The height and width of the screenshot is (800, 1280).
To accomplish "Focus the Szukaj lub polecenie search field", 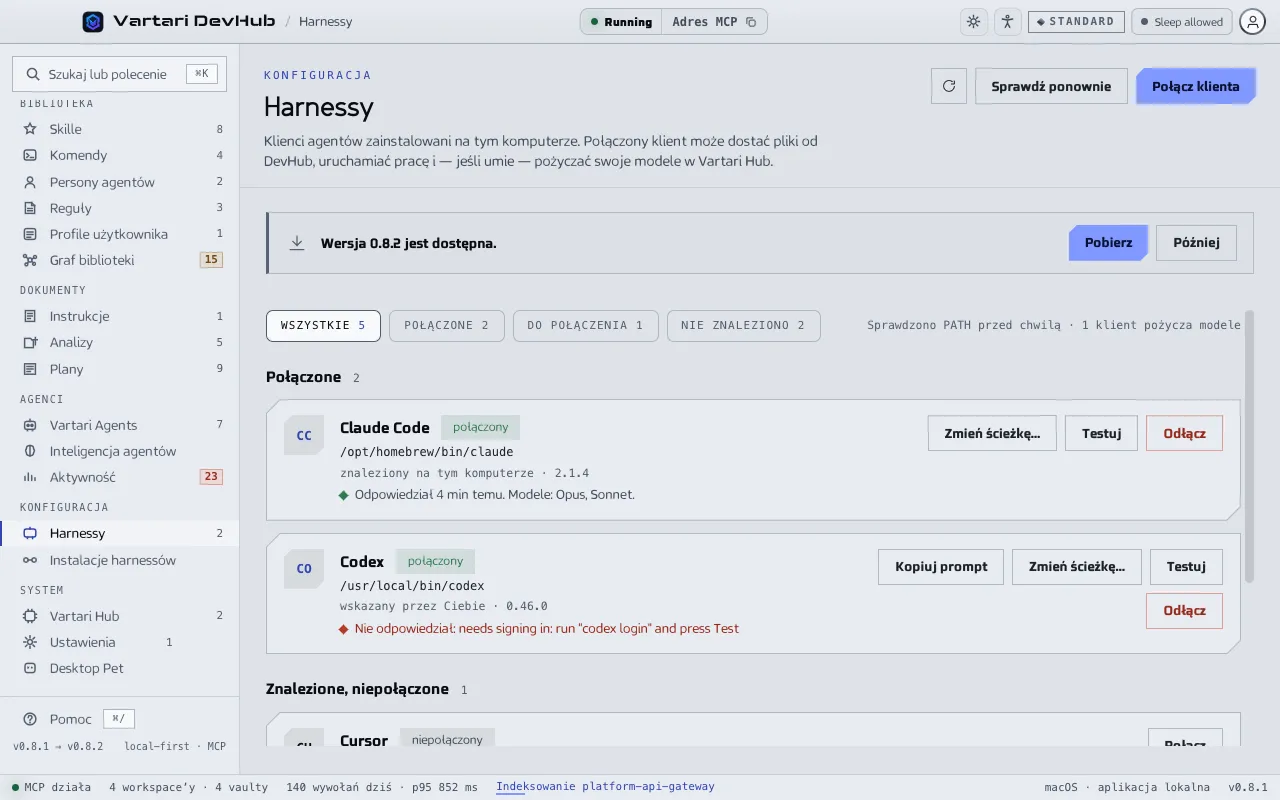I will click(119, 74).
